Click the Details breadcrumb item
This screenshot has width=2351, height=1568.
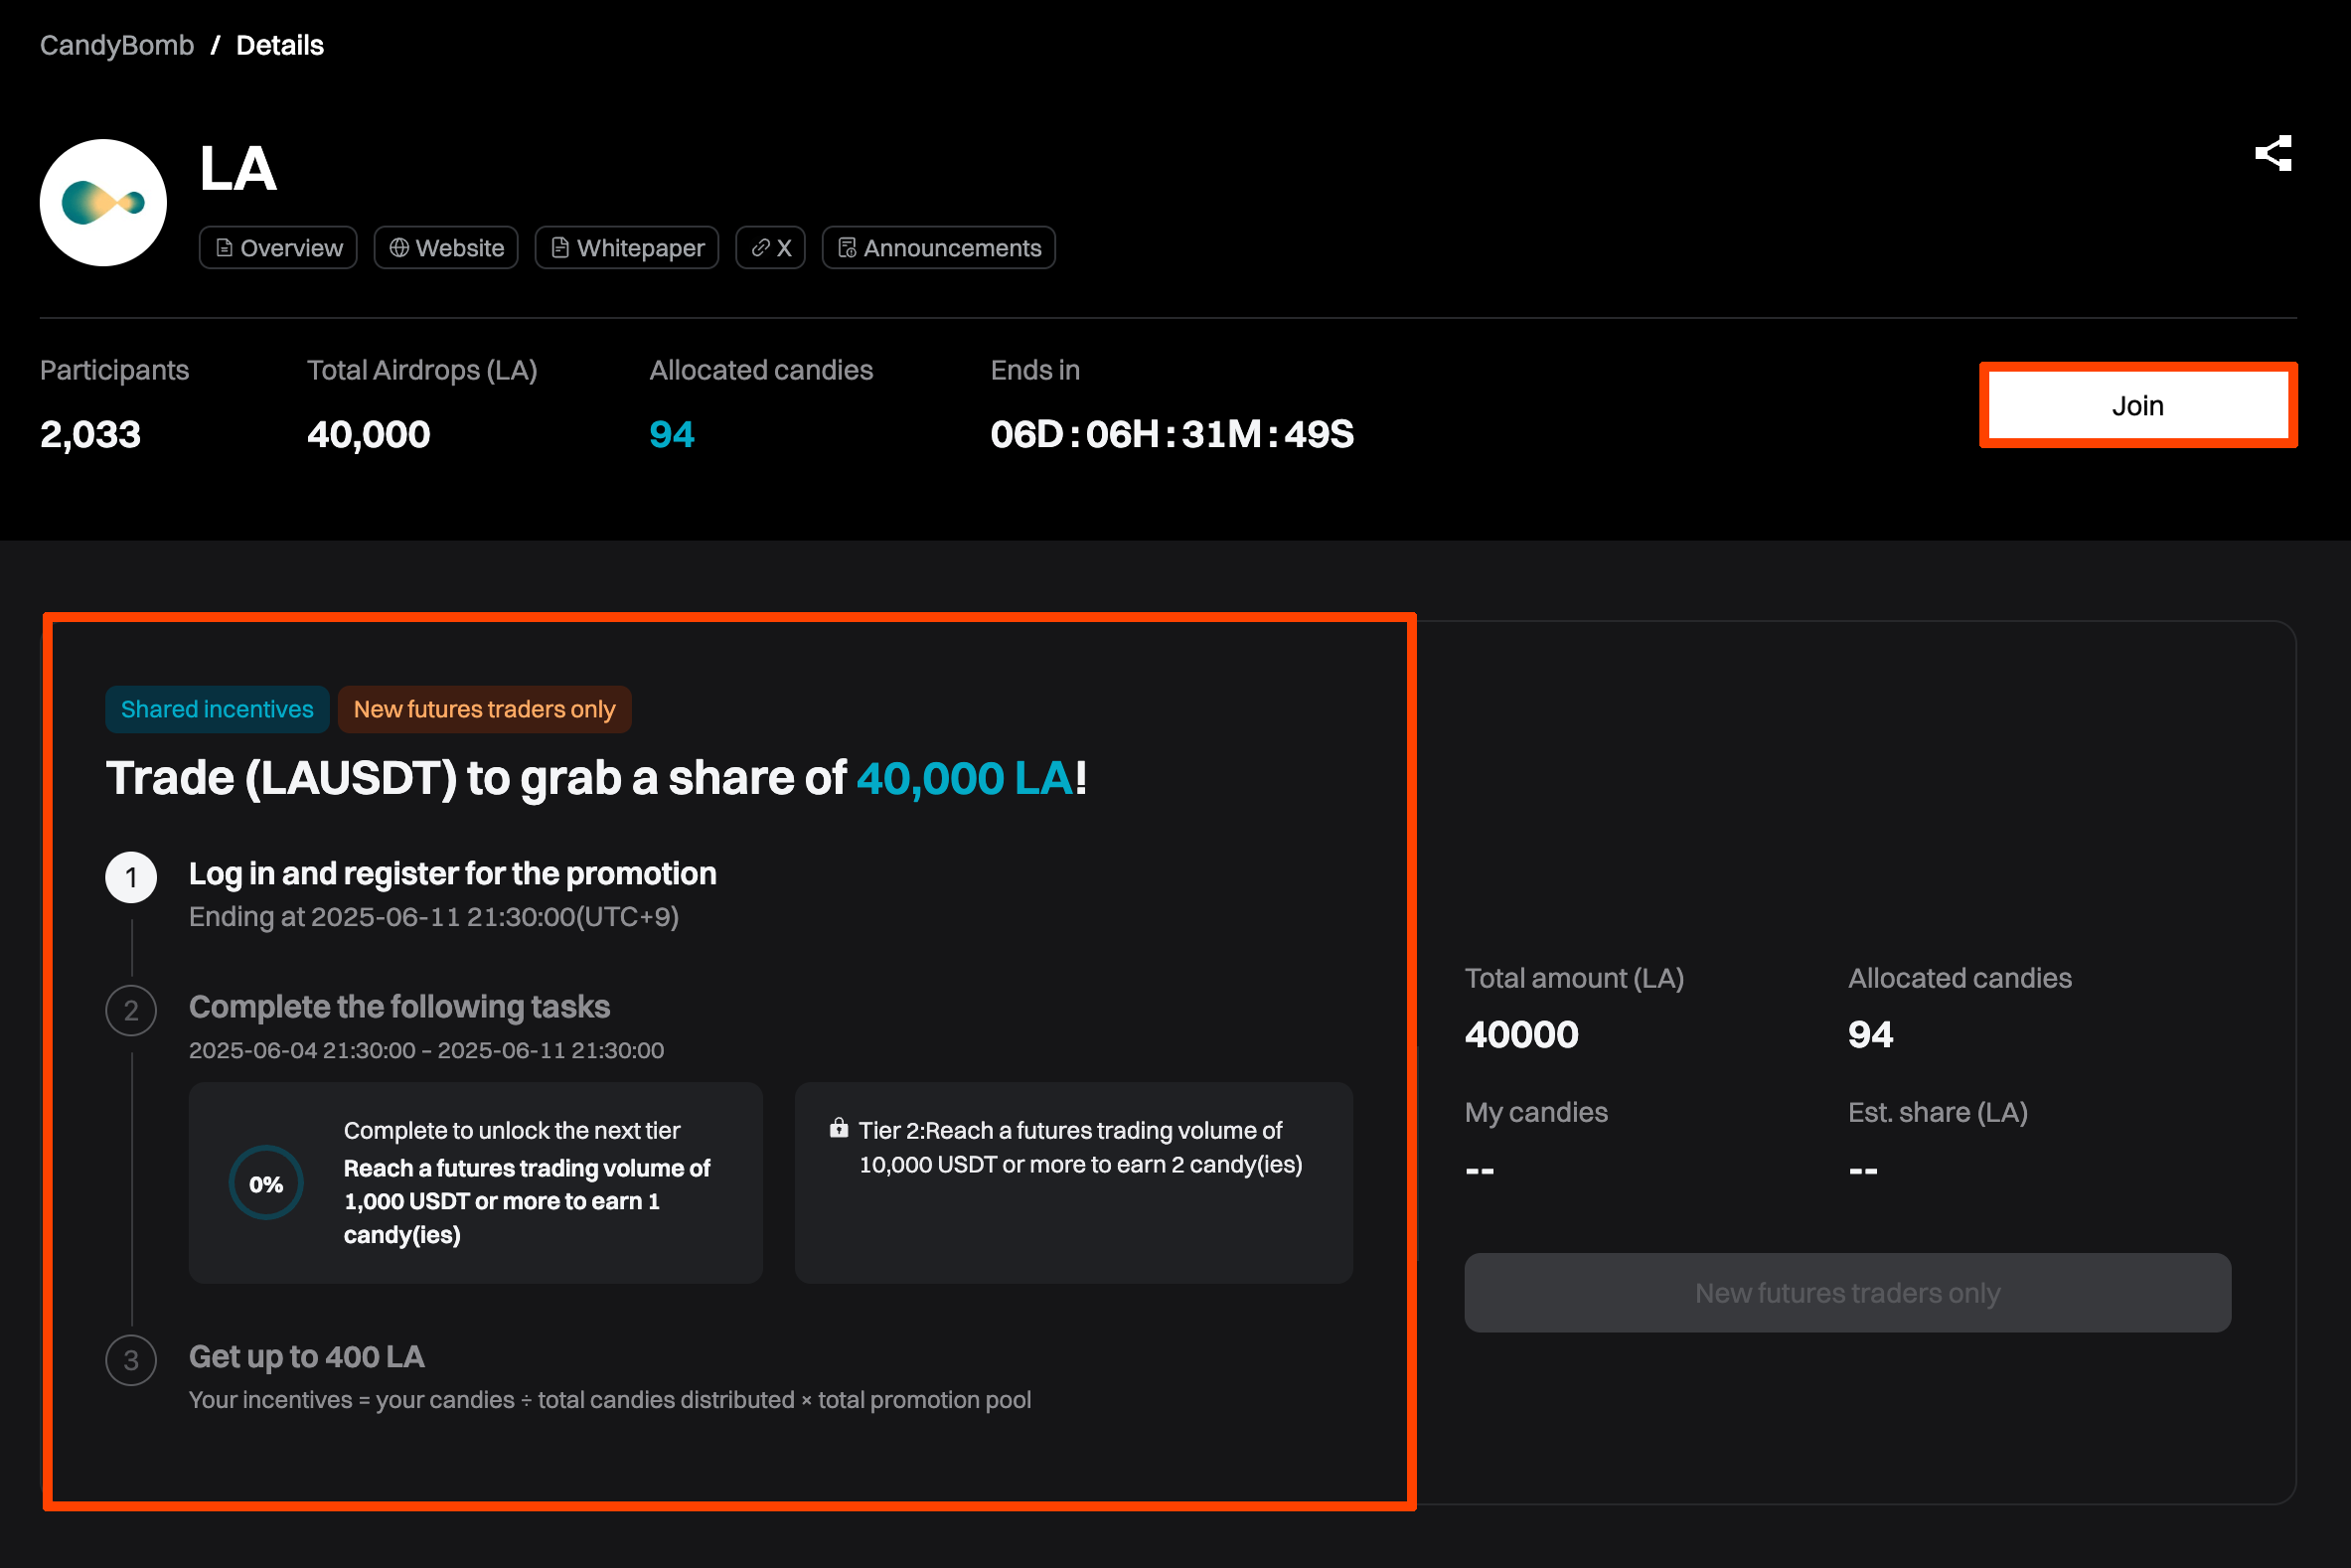tap(280, 45)
